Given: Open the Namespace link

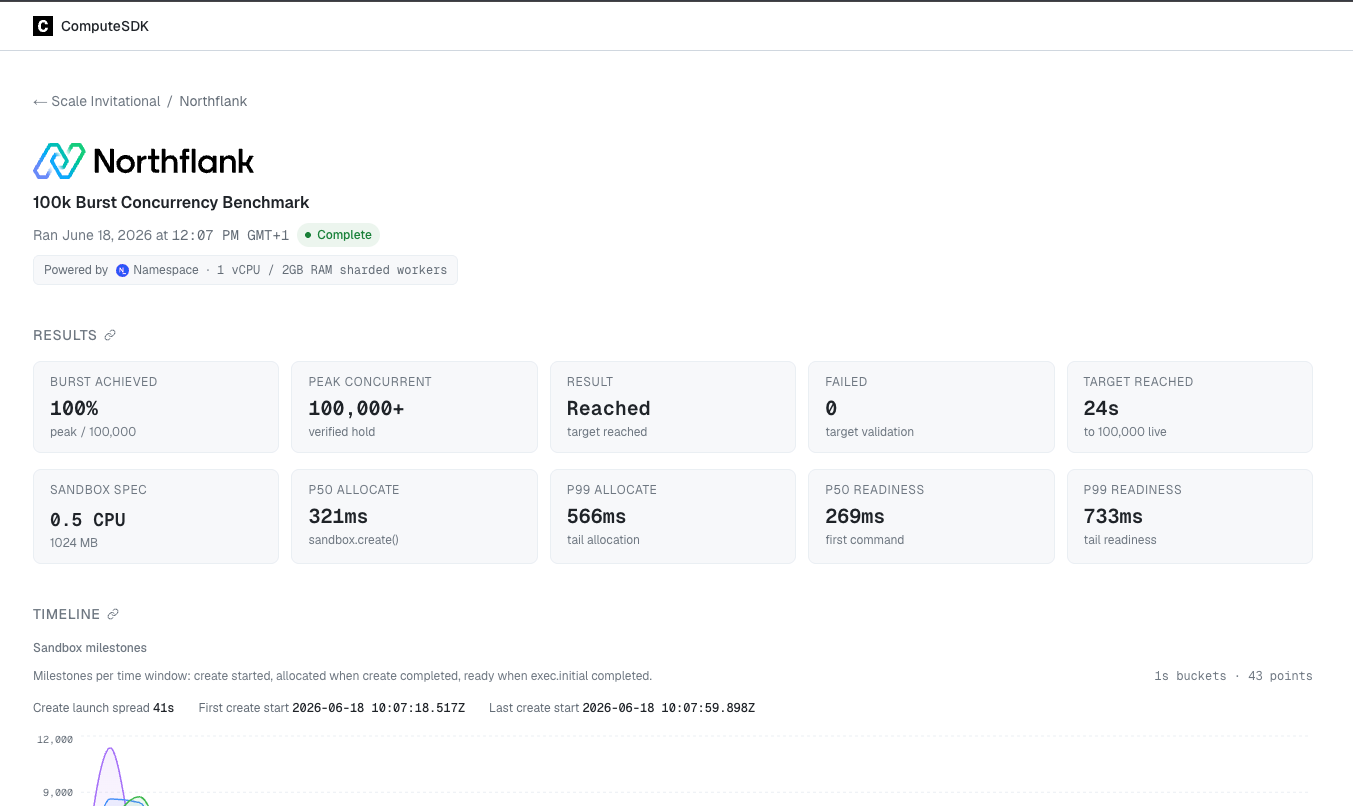Looking at the screenshot, I should tap(166, 270).
